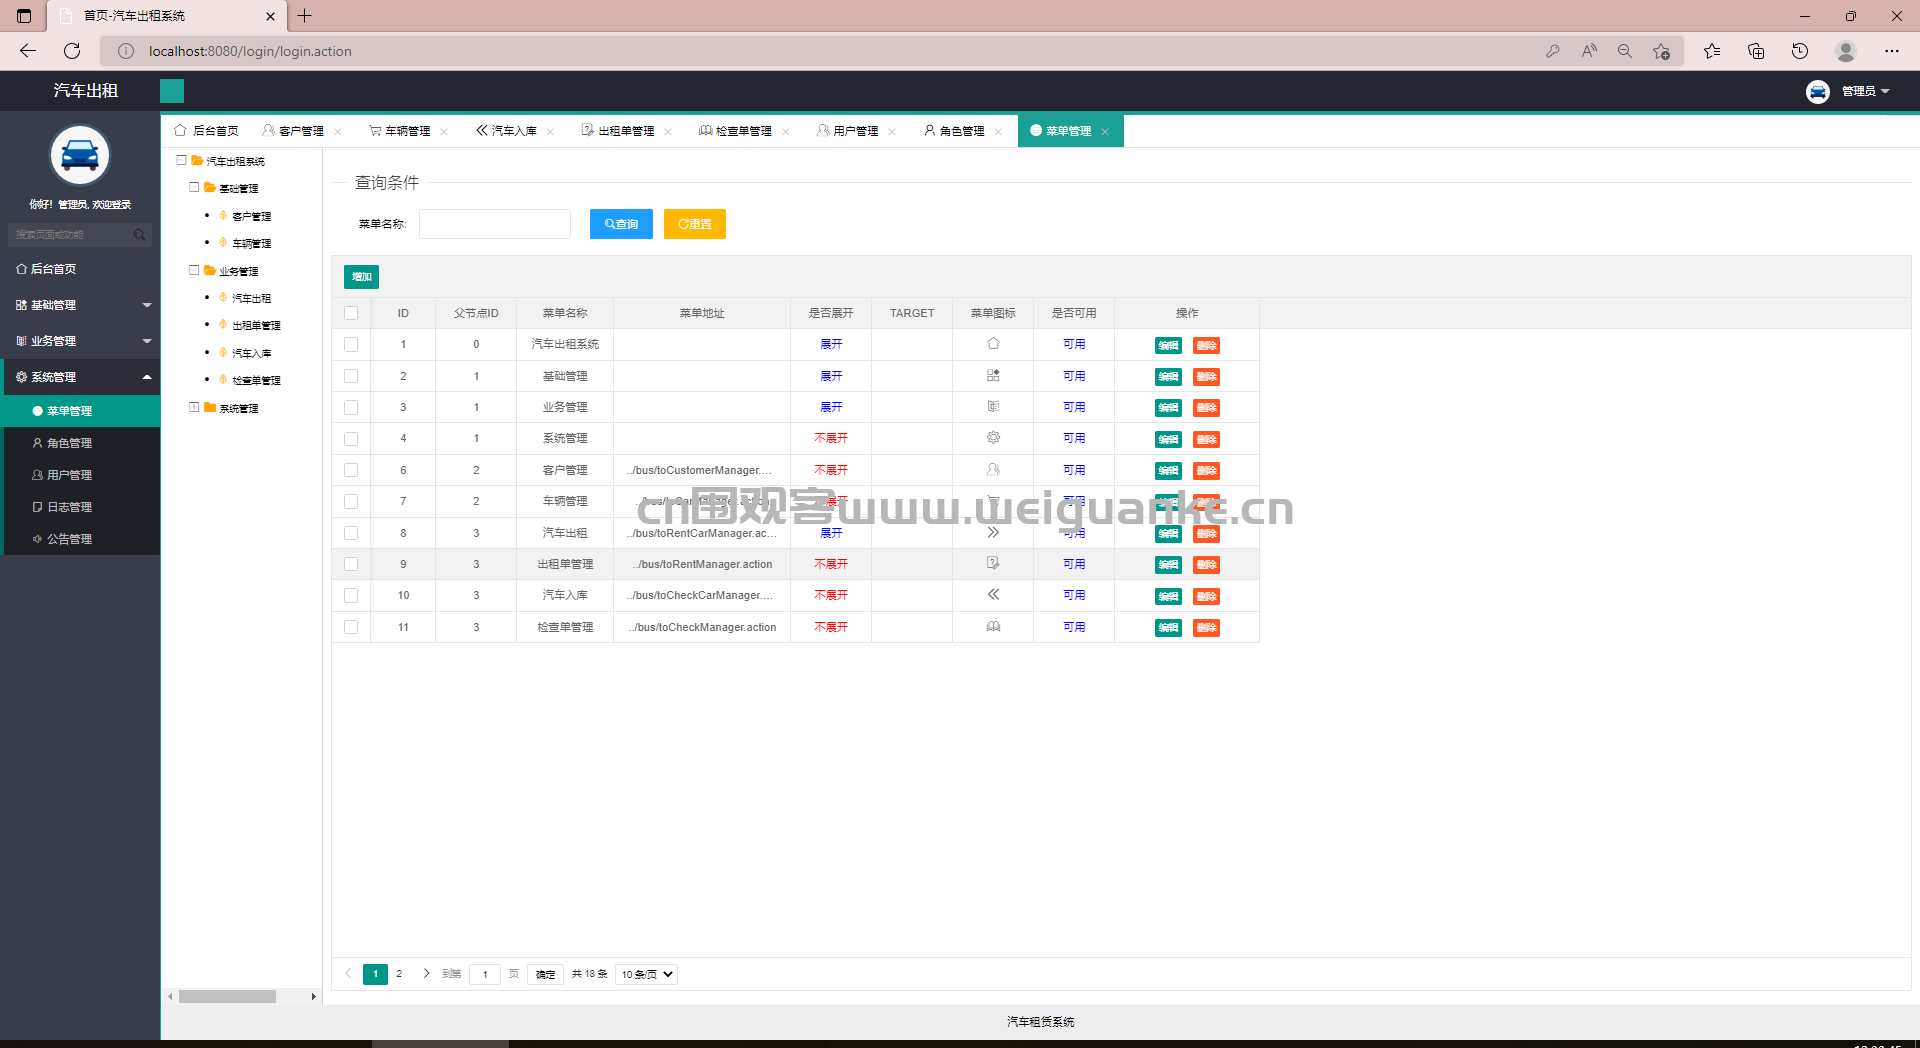Close the 客户管理 tab
The height and width of the screenshot is (1048, 1920).
(338, 132)
